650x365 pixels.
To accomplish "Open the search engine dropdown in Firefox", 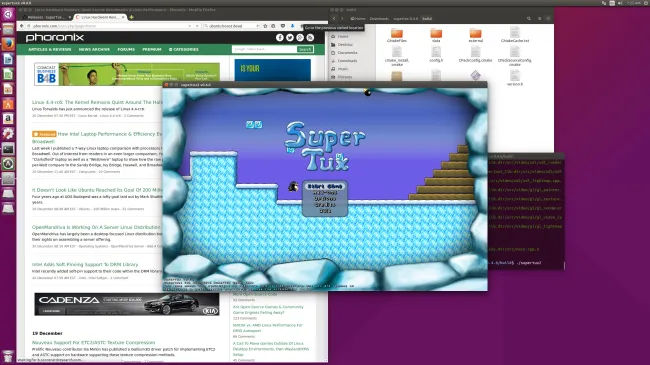I will coord(206,26).
